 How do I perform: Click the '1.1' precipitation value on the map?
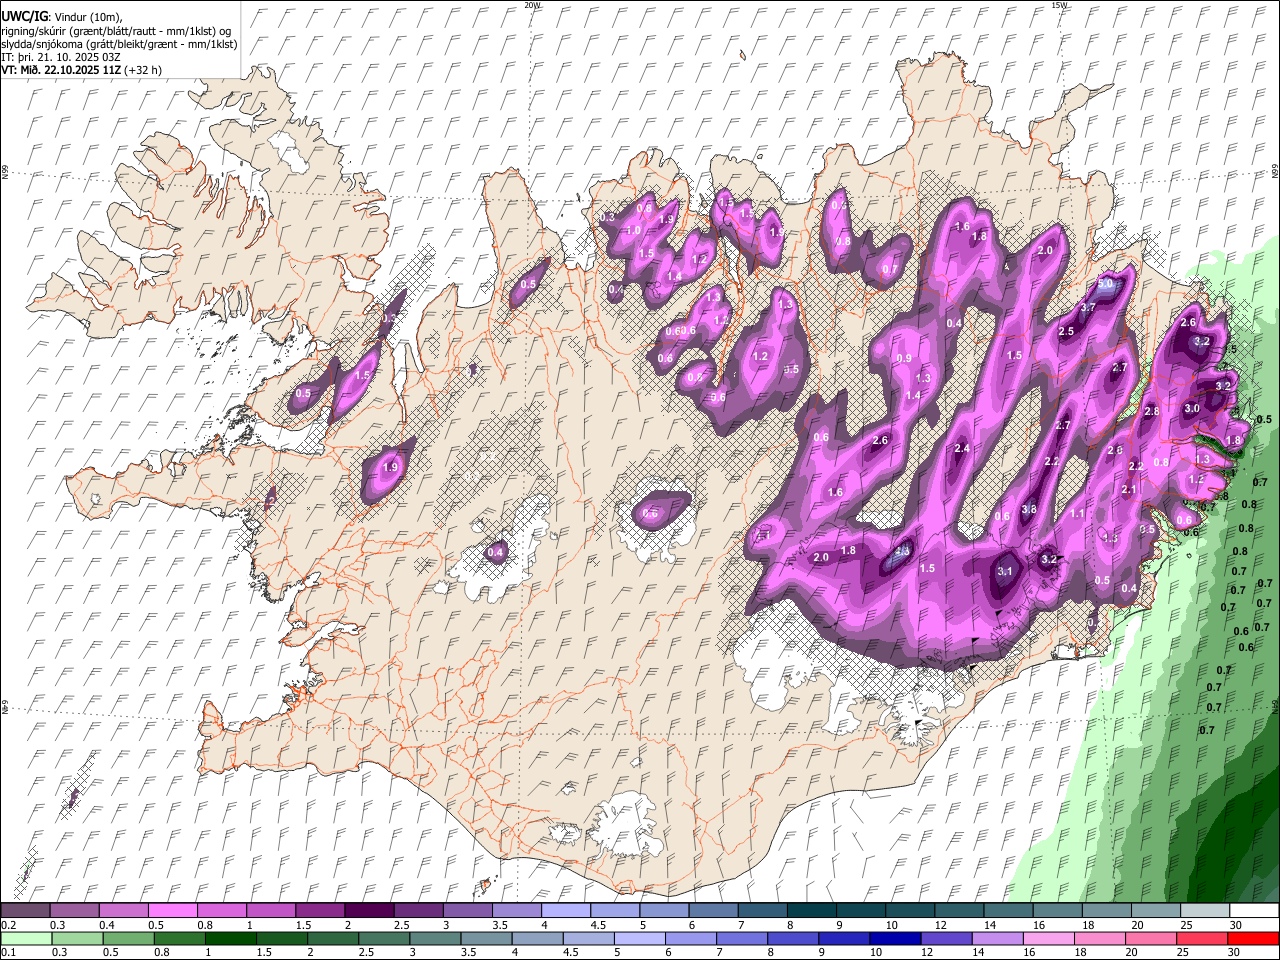(x=1078, y=513)
